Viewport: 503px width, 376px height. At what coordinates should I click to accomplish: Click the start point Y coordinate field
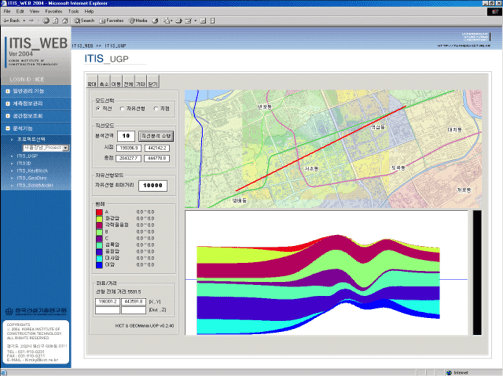tap(157, 148)
